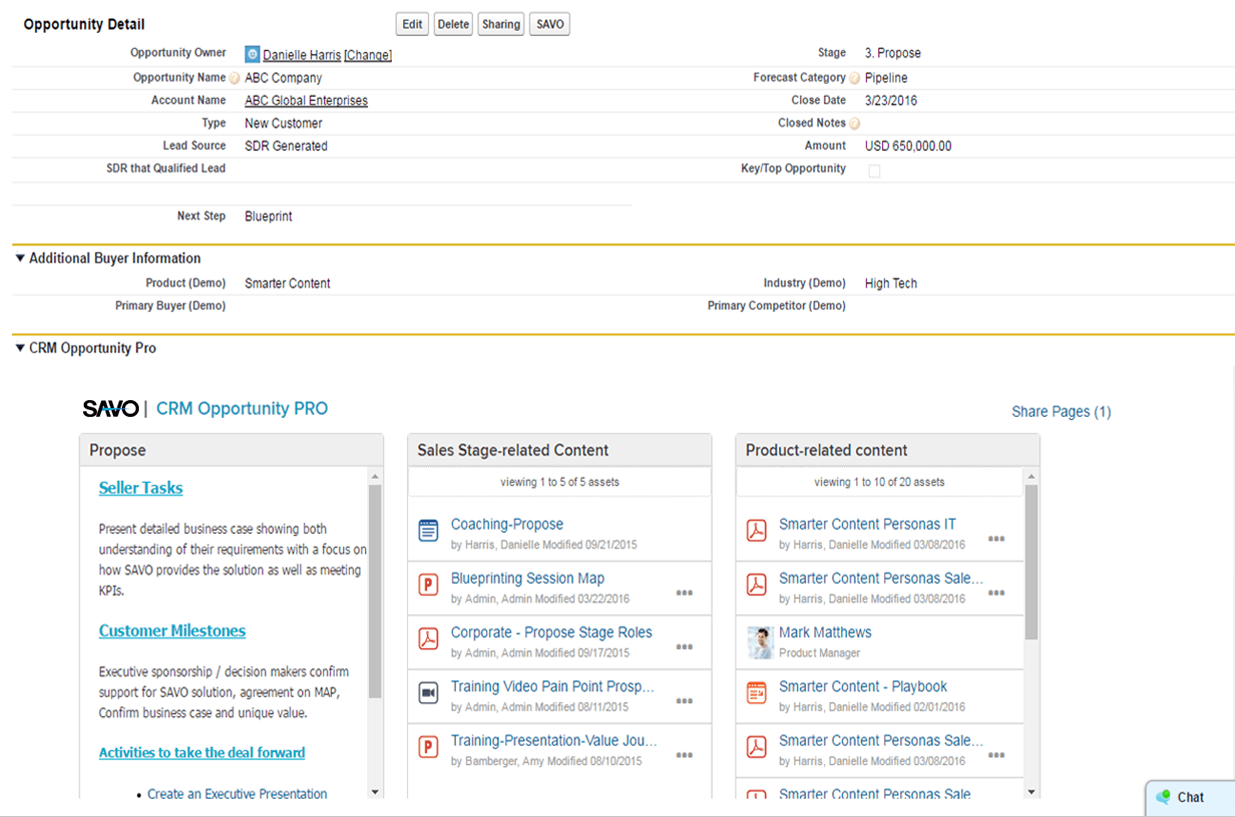This screenshot has width=1235, height=817.
Task: Click the Stage value 3. Propose
Action: point(893,53)
